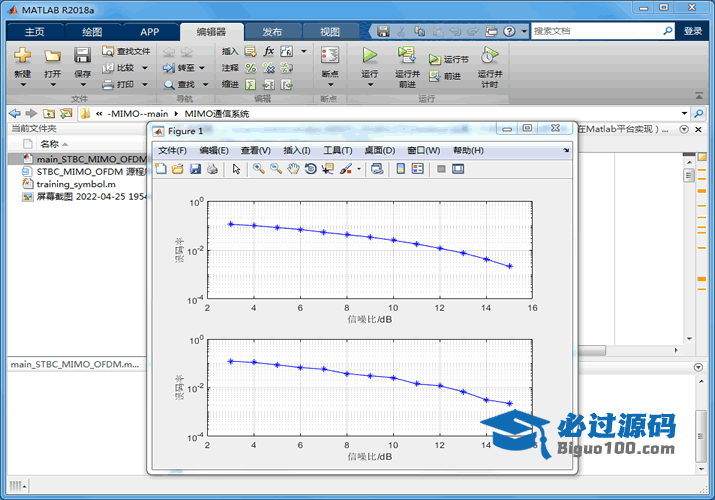Click the 登录 (Sign in) button
The height and width of the screenshot is (500, 715).
coord(693,31)
